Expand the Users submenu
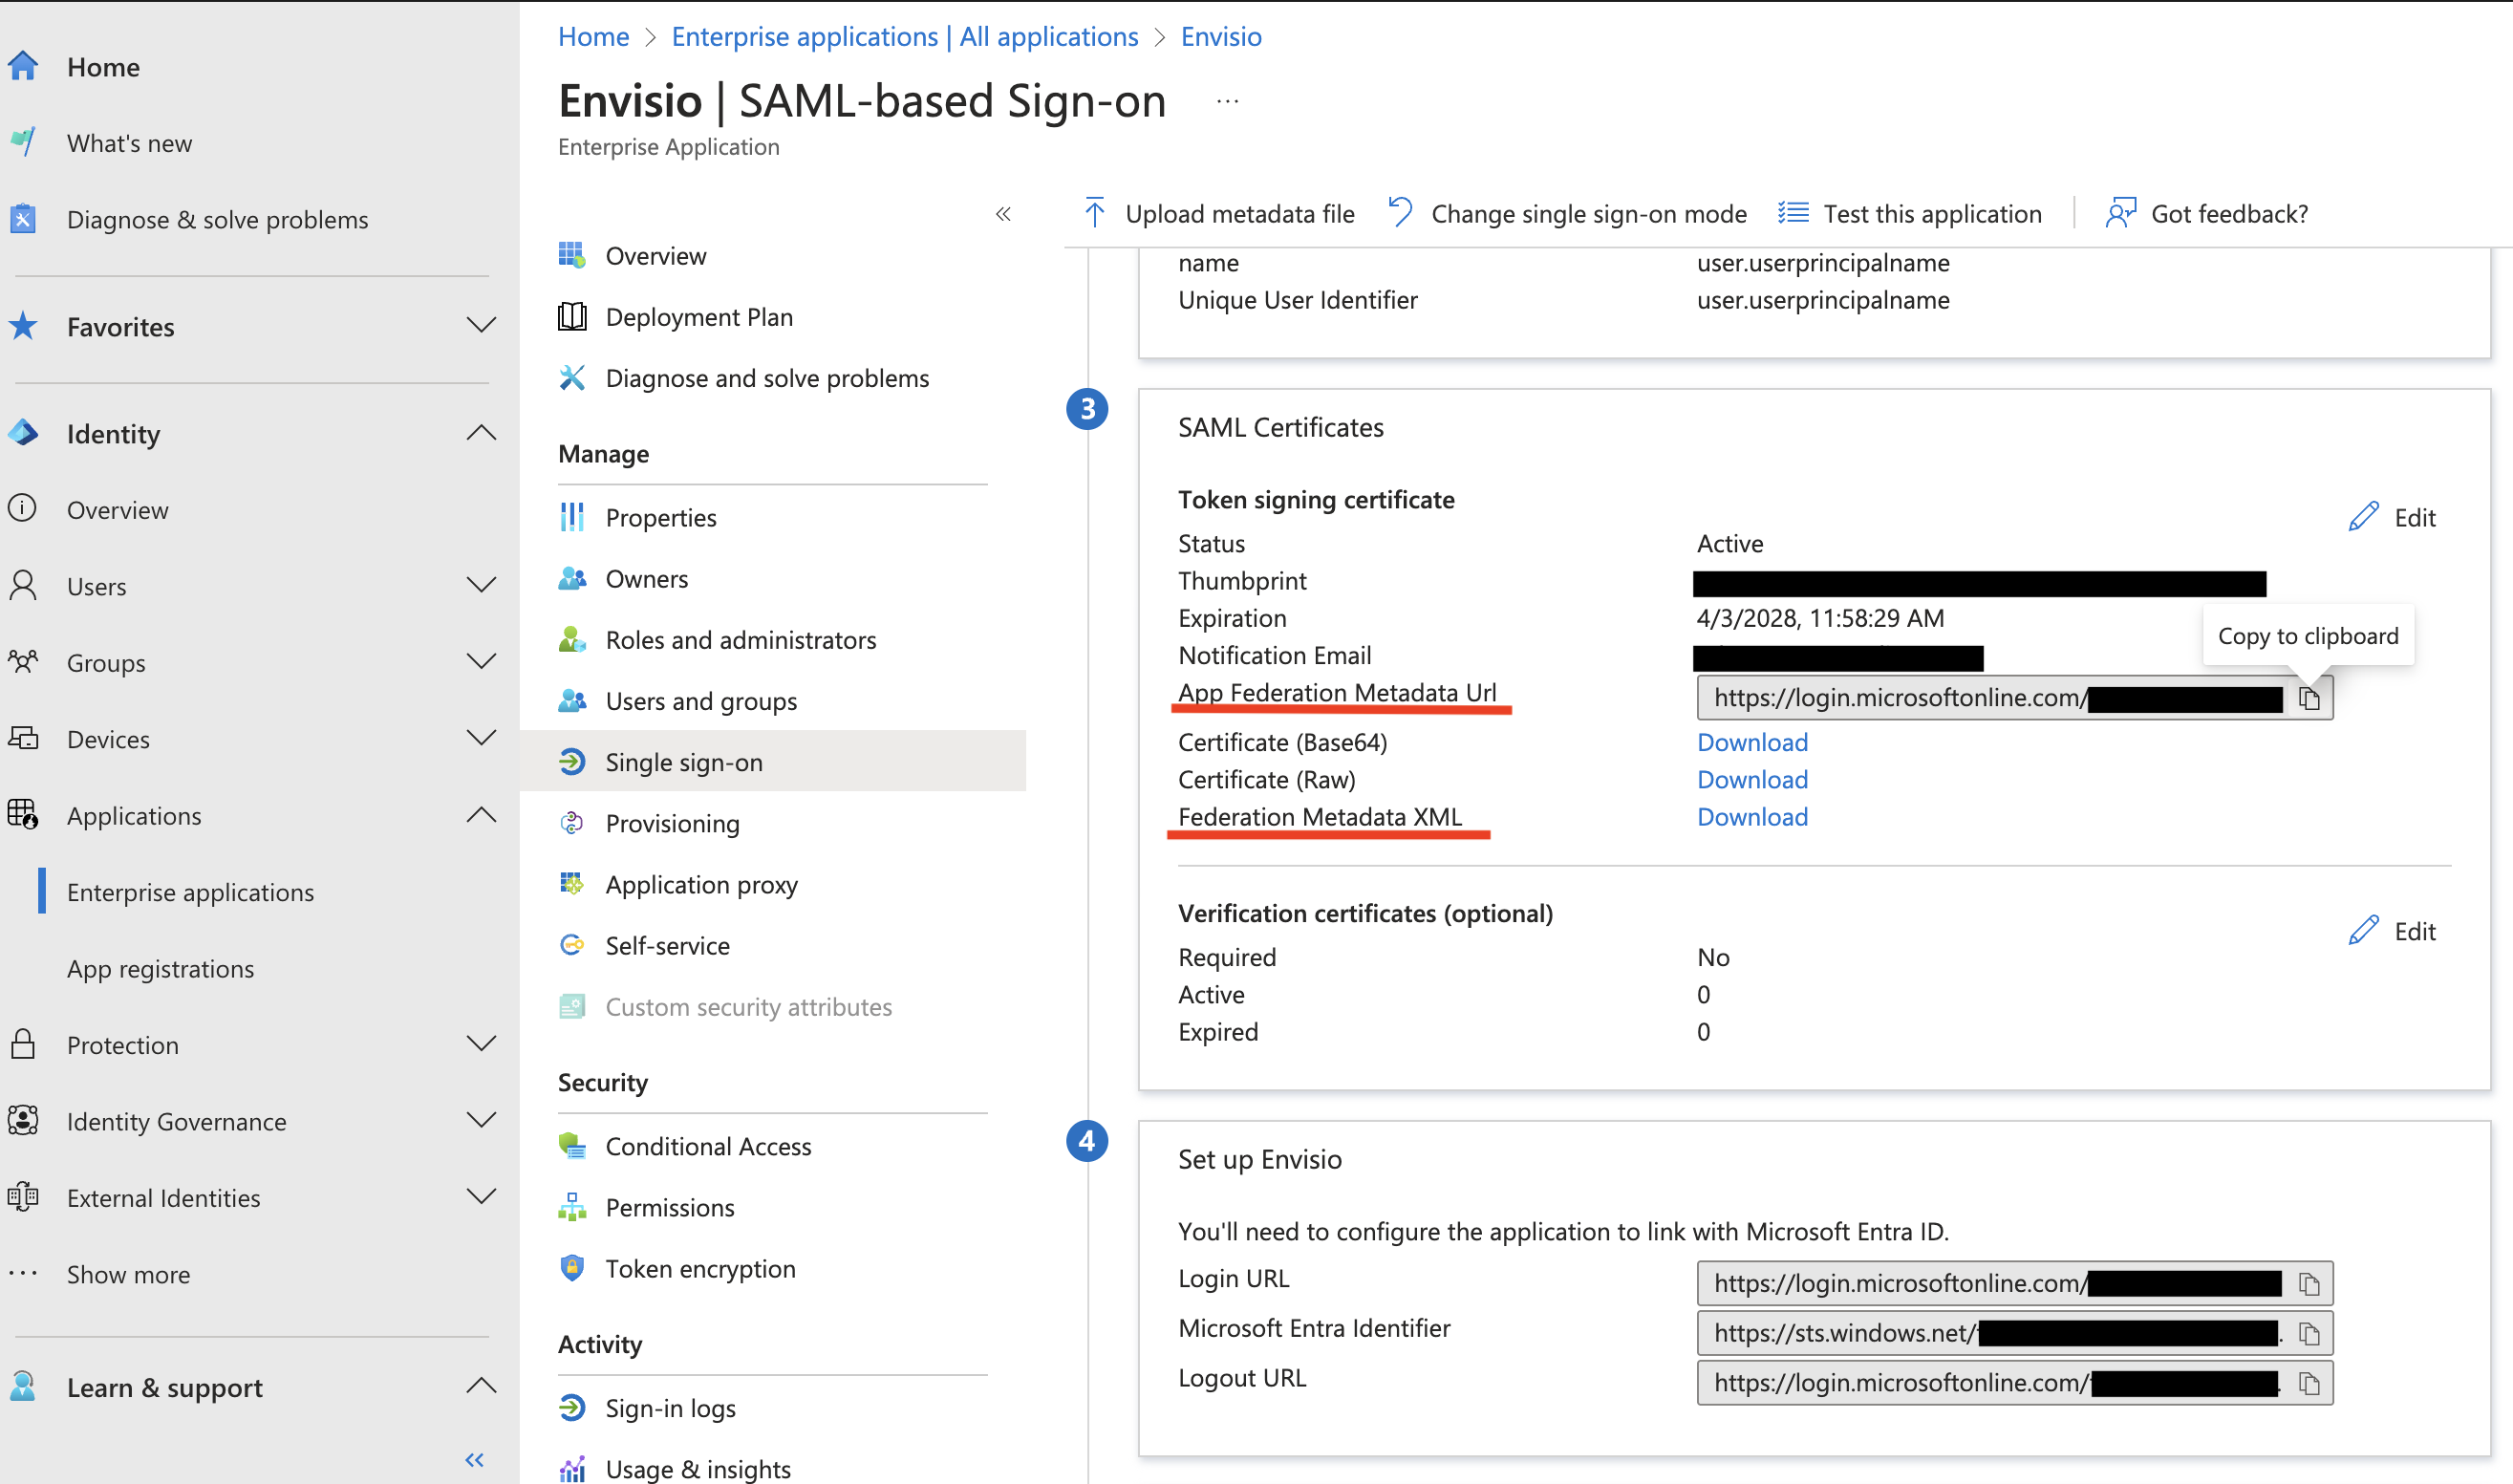Screen dimensions: 2513x1484 [481, 586]
